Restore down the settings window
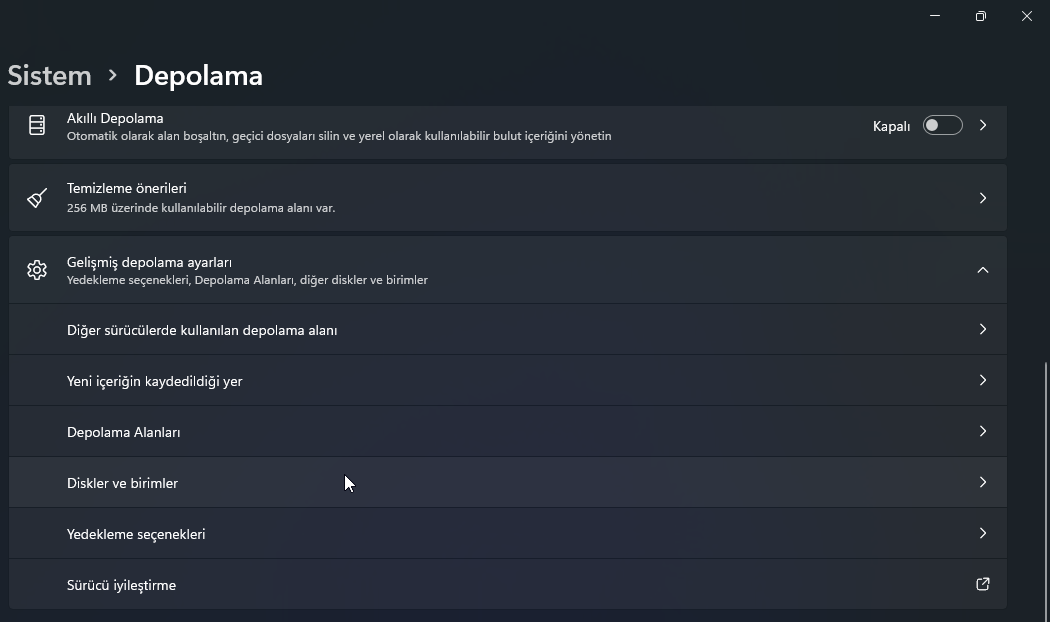Viewport: 1050px width, 622px height. pos(981,16)
